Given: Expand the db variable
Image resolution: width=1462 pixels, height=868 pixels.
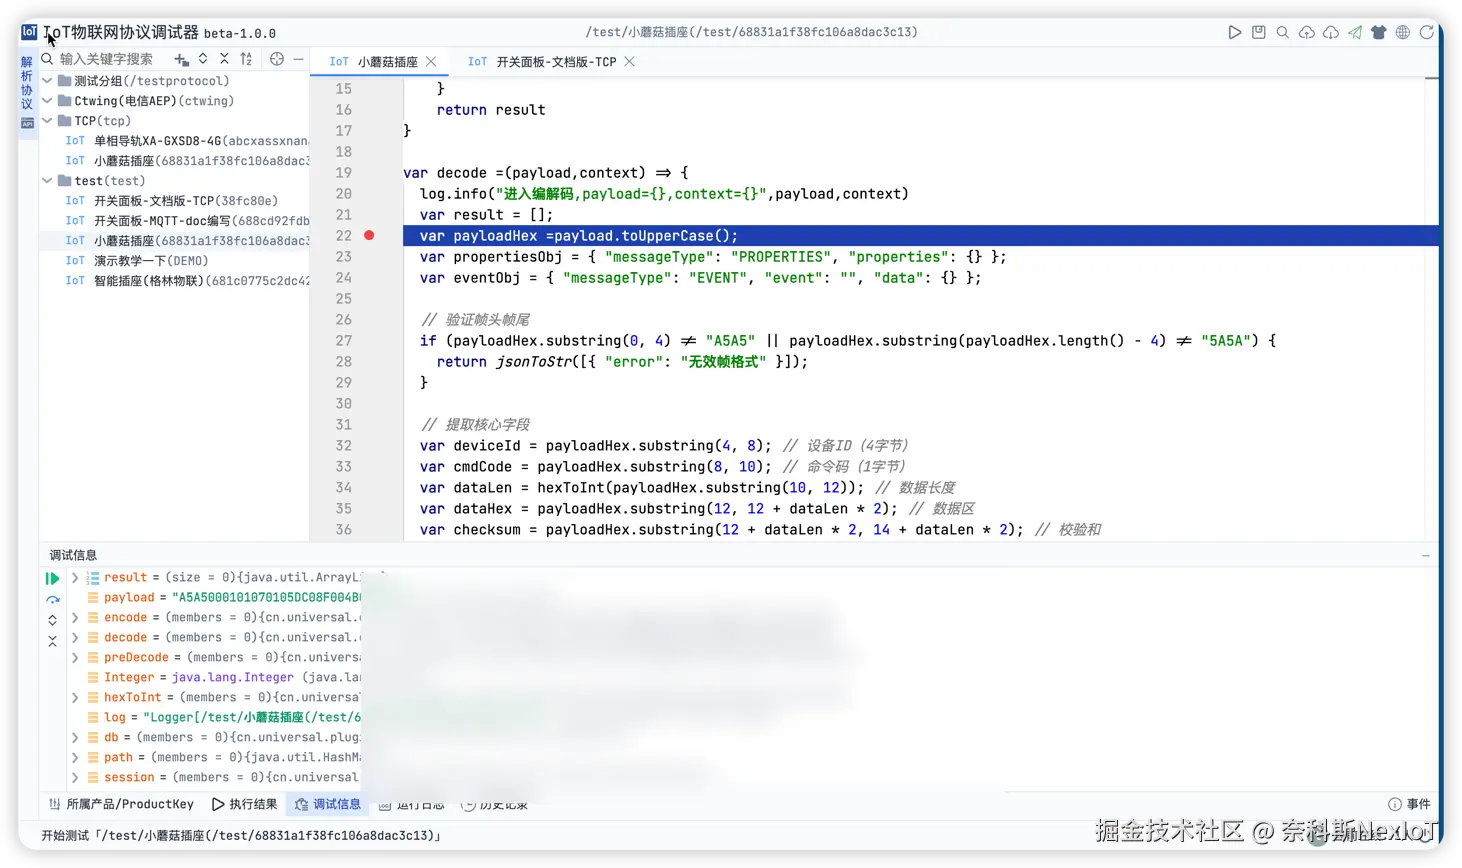Looking at the screenshot, I should tap(74, 738).
